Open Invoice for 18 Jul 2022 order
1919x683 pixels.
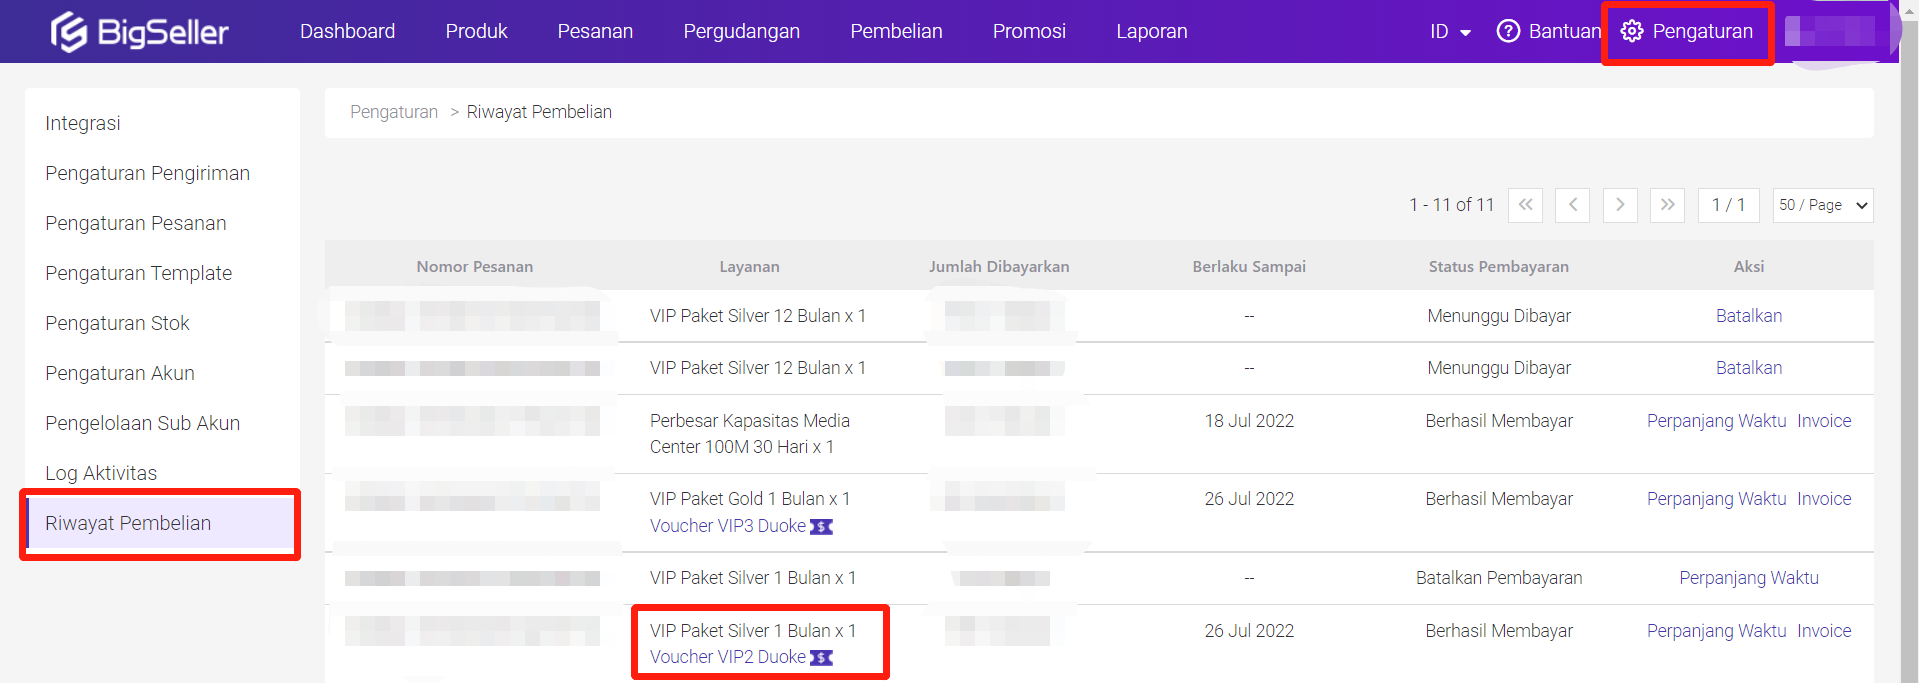[1824, 421]
